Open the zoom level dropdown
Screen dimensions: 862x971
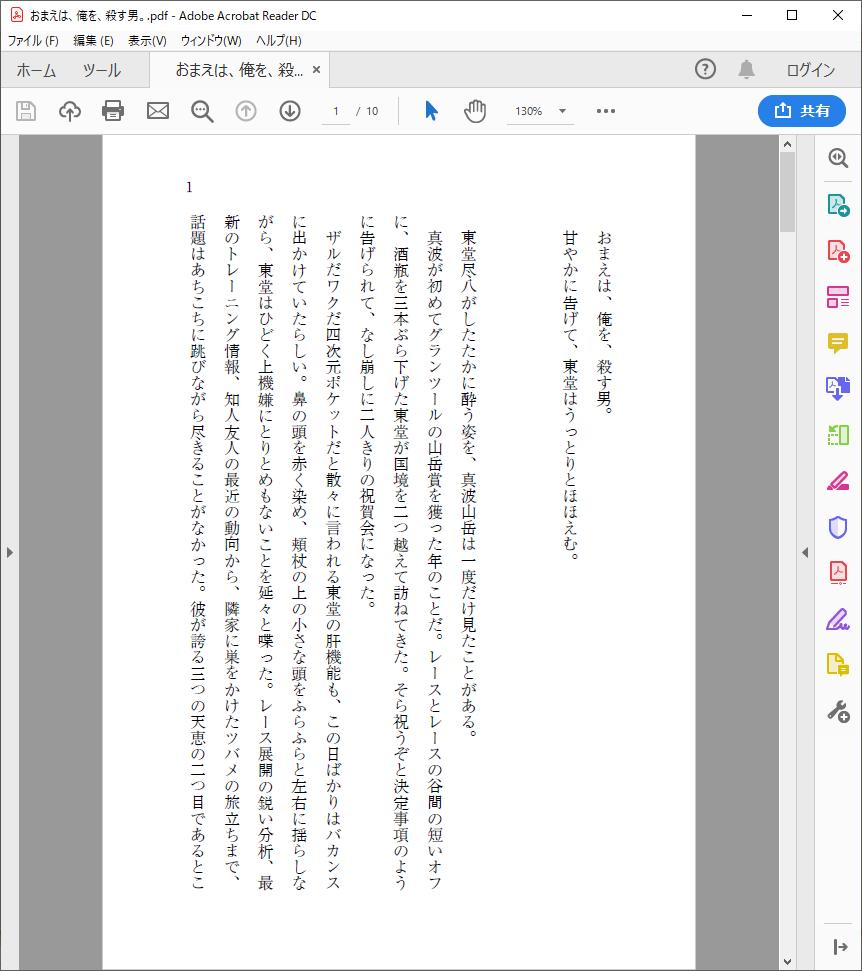pos(562,111)
